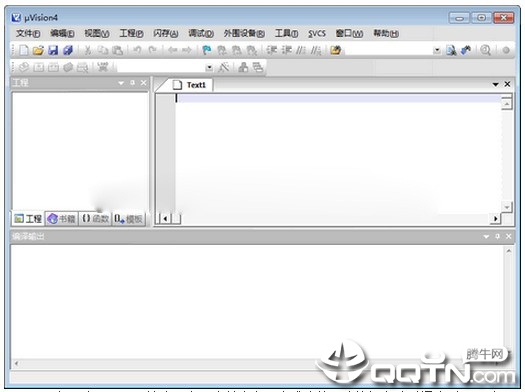Click the Find magnifier icon in toolbar

(485, 50)
